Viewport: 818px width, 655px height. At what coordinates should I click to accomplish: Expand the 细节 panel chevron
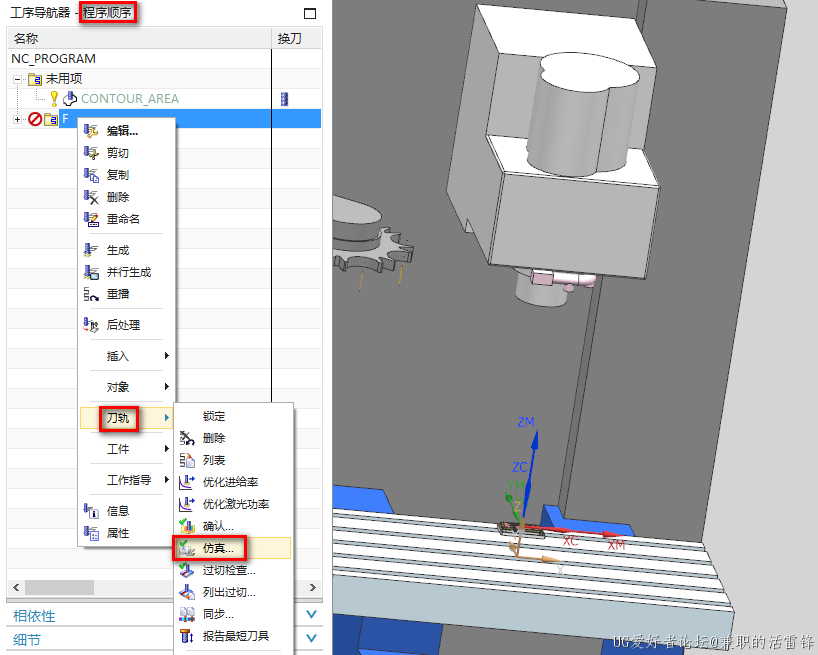click(x=311, y=639)
